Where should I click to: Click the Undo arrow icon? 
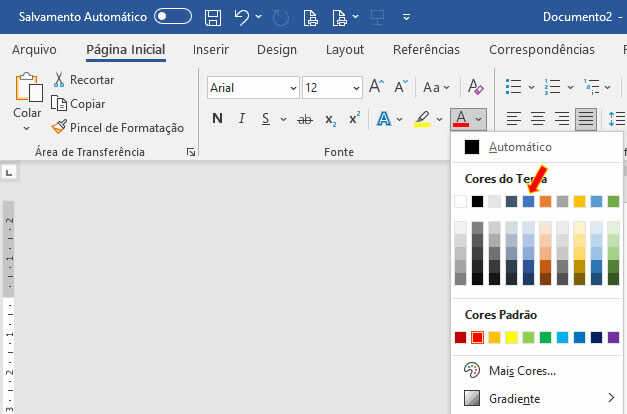pos(242,17)
